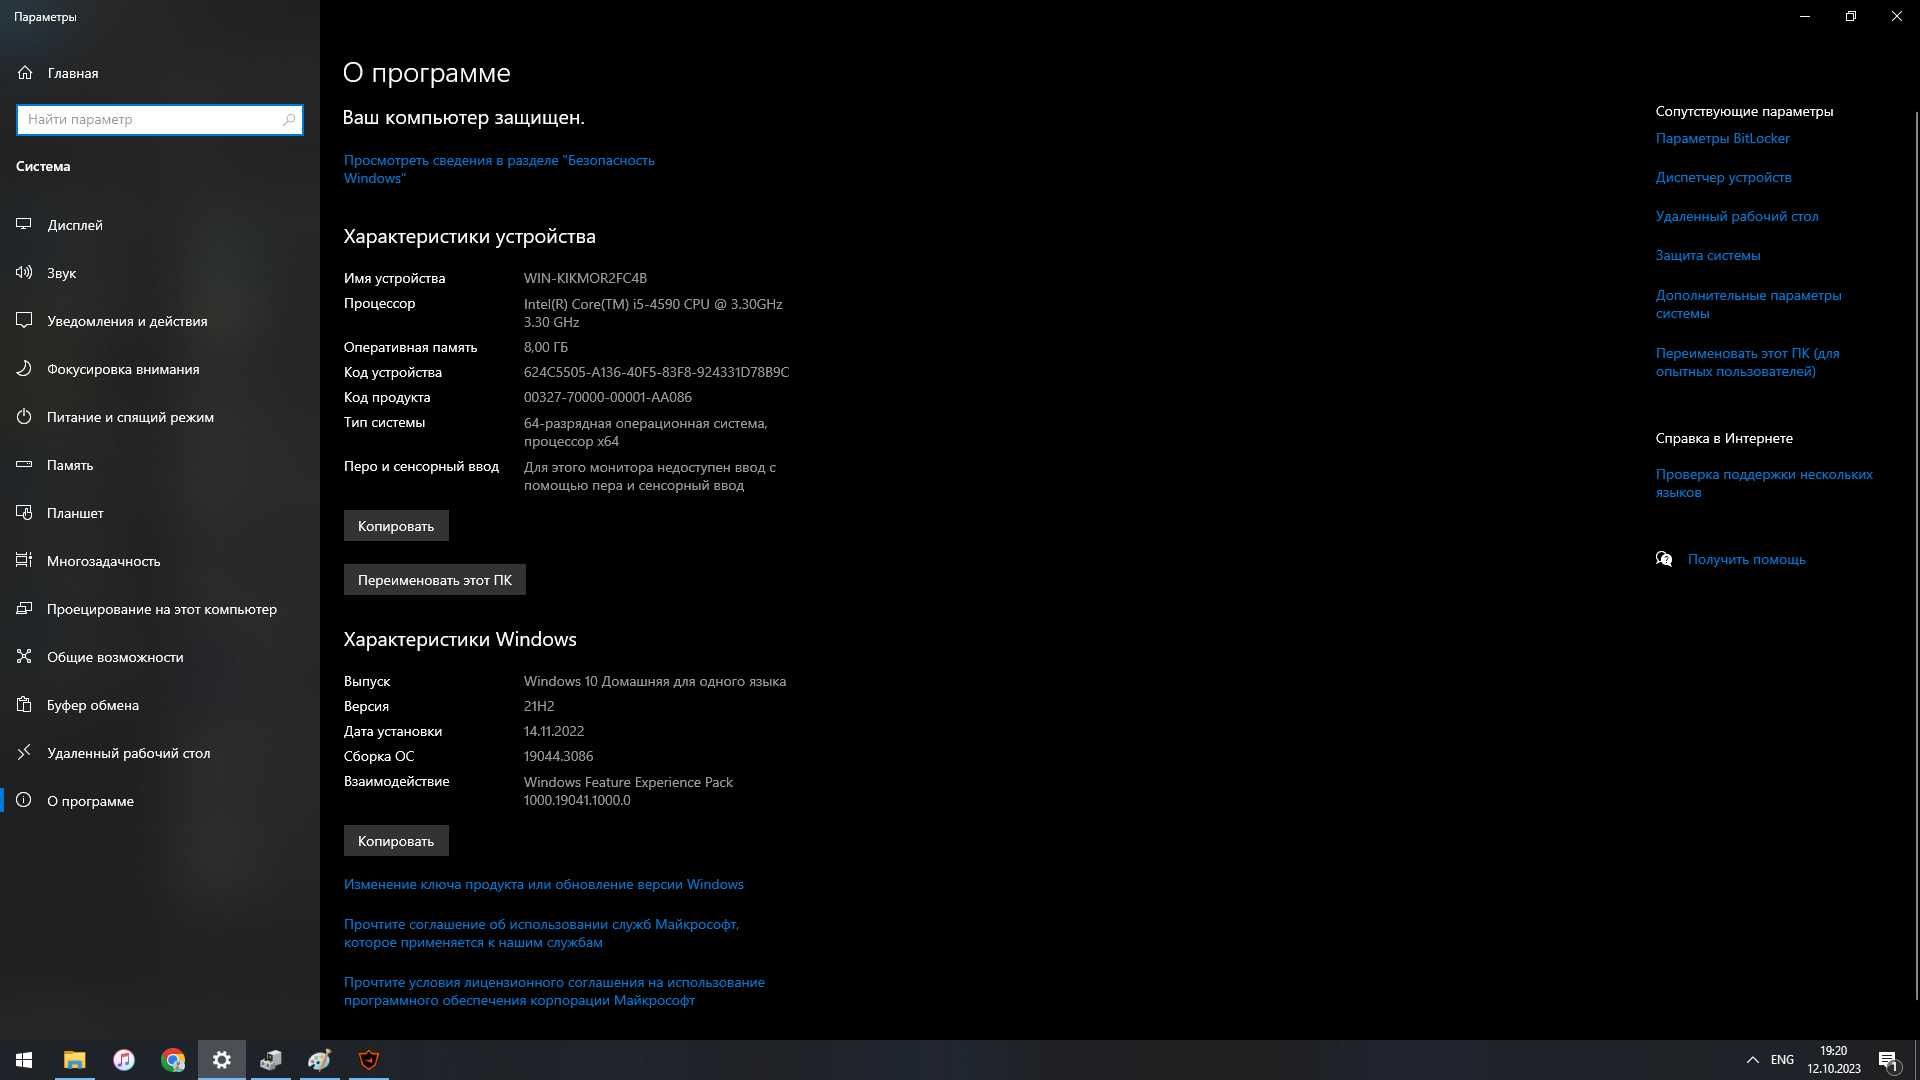The image size is (1920, 1080).
Task: Click Получить помощь link
Action: 1746,560
